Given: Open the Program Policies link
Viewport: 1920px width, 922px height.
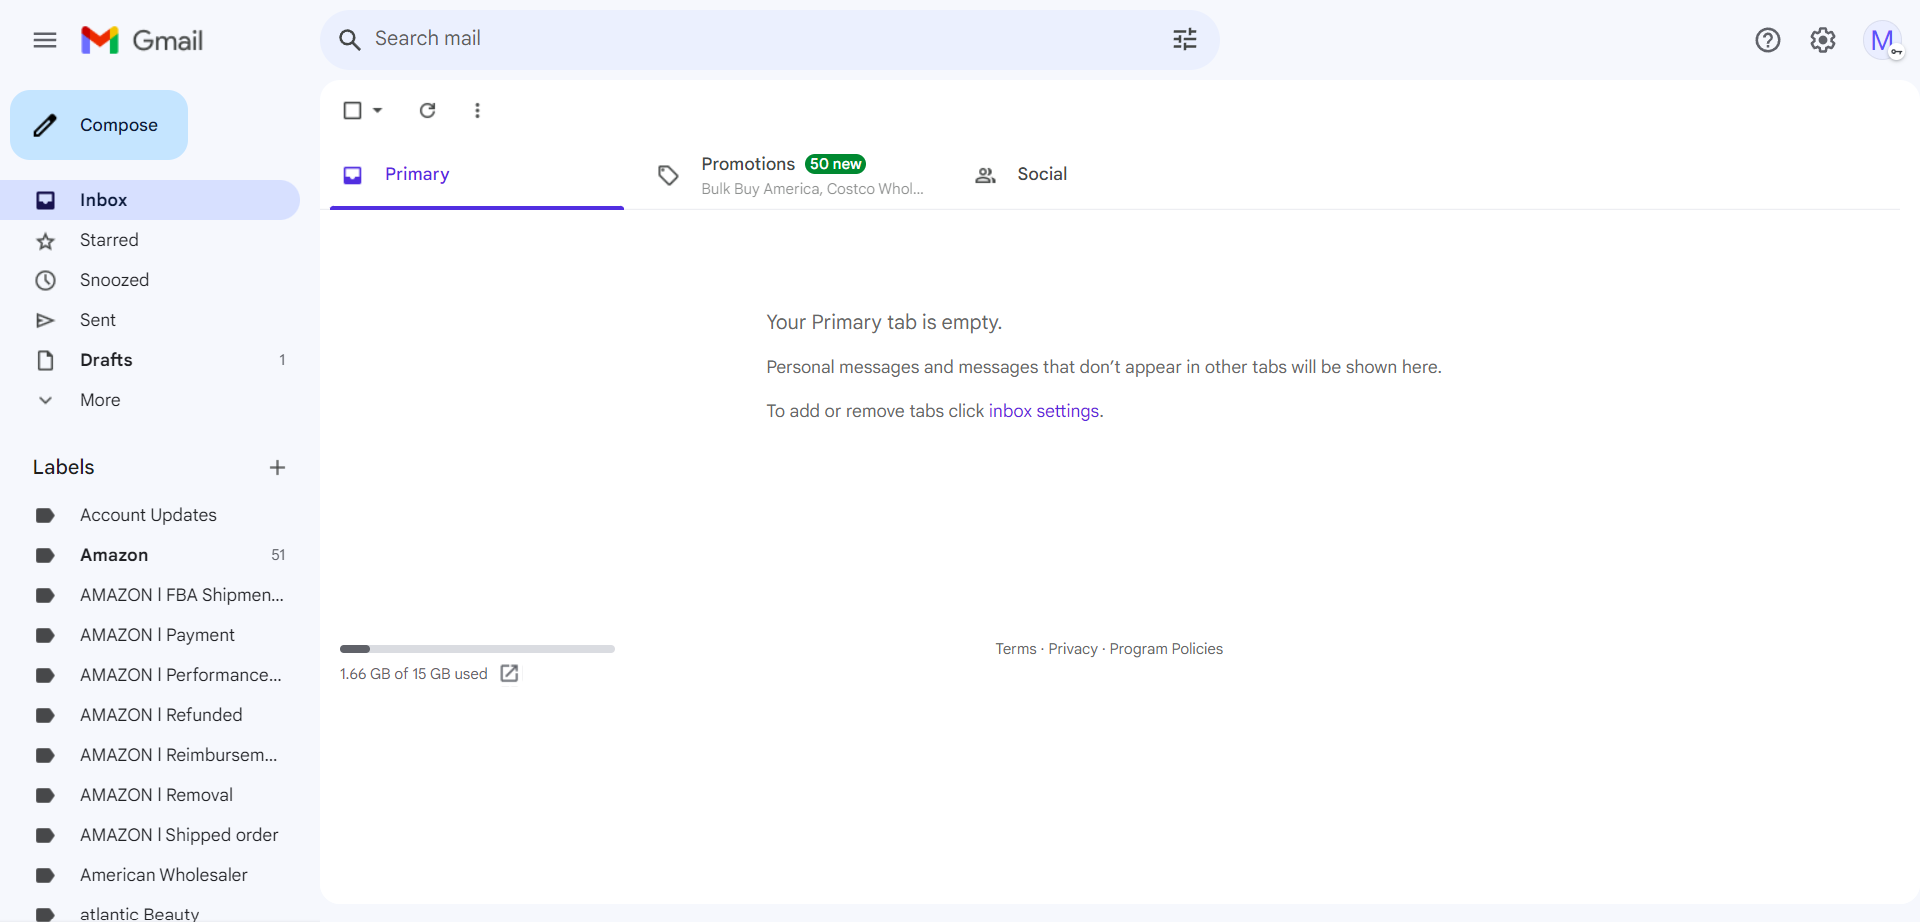Looking at the screenshot, I should pos(1166,649).
